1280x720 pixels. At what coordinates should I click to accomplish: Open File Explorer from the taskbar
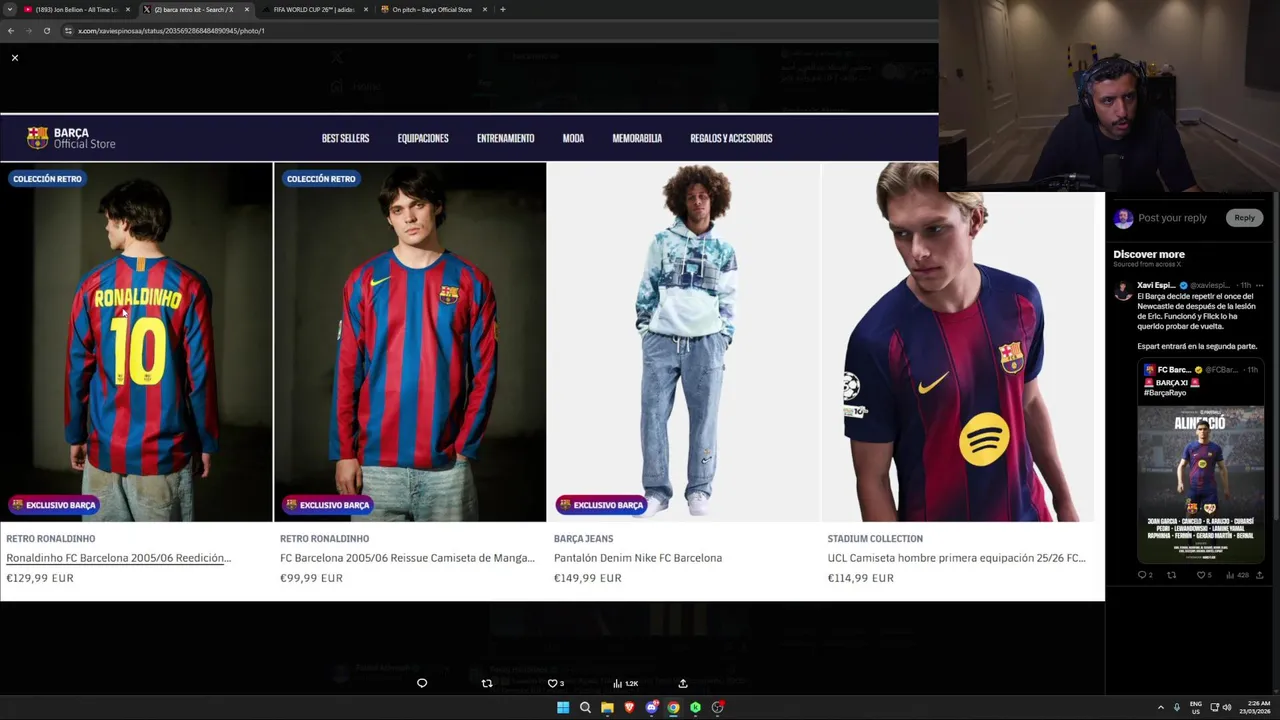[x=607, y=708]
